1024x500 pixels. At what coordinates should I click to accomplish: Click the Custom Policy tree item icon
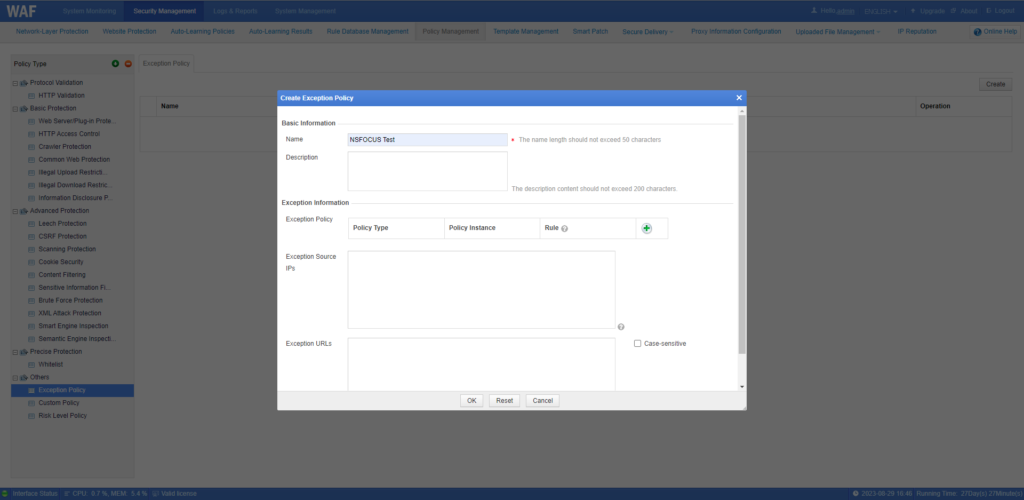click(x=31, y=403)
